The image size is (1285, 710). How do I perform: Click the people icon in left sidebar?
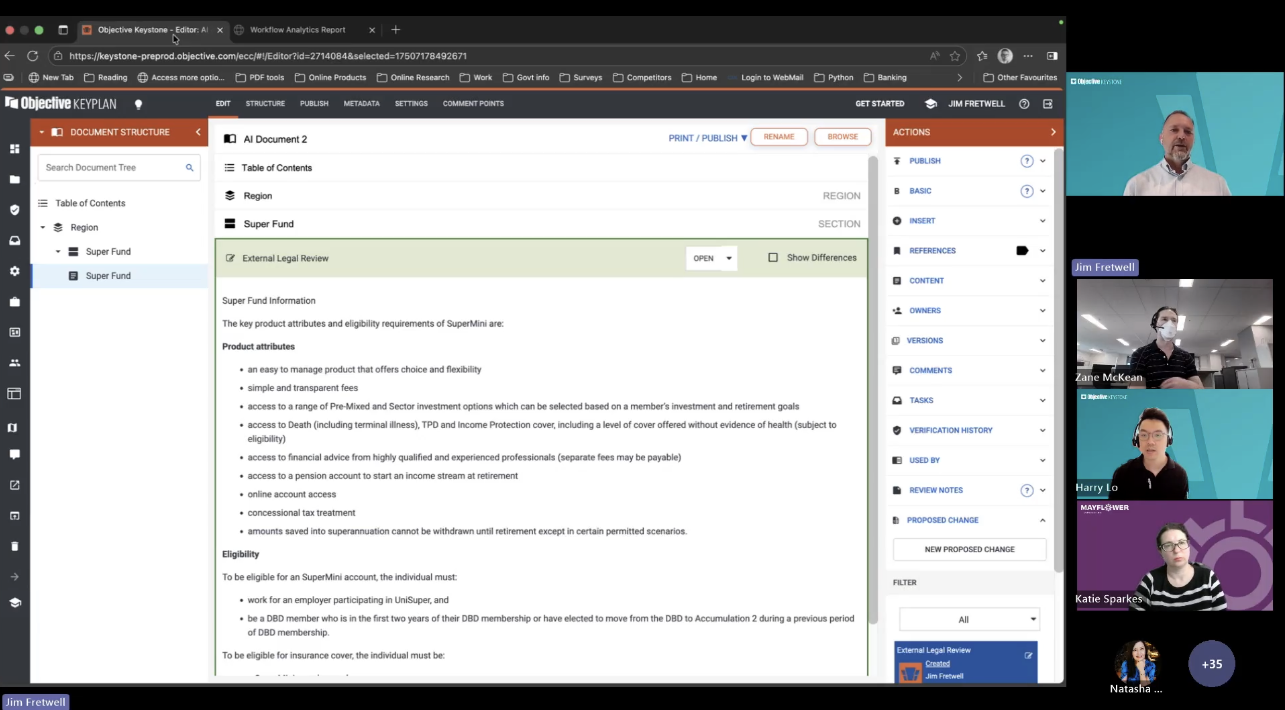[14, 363]
